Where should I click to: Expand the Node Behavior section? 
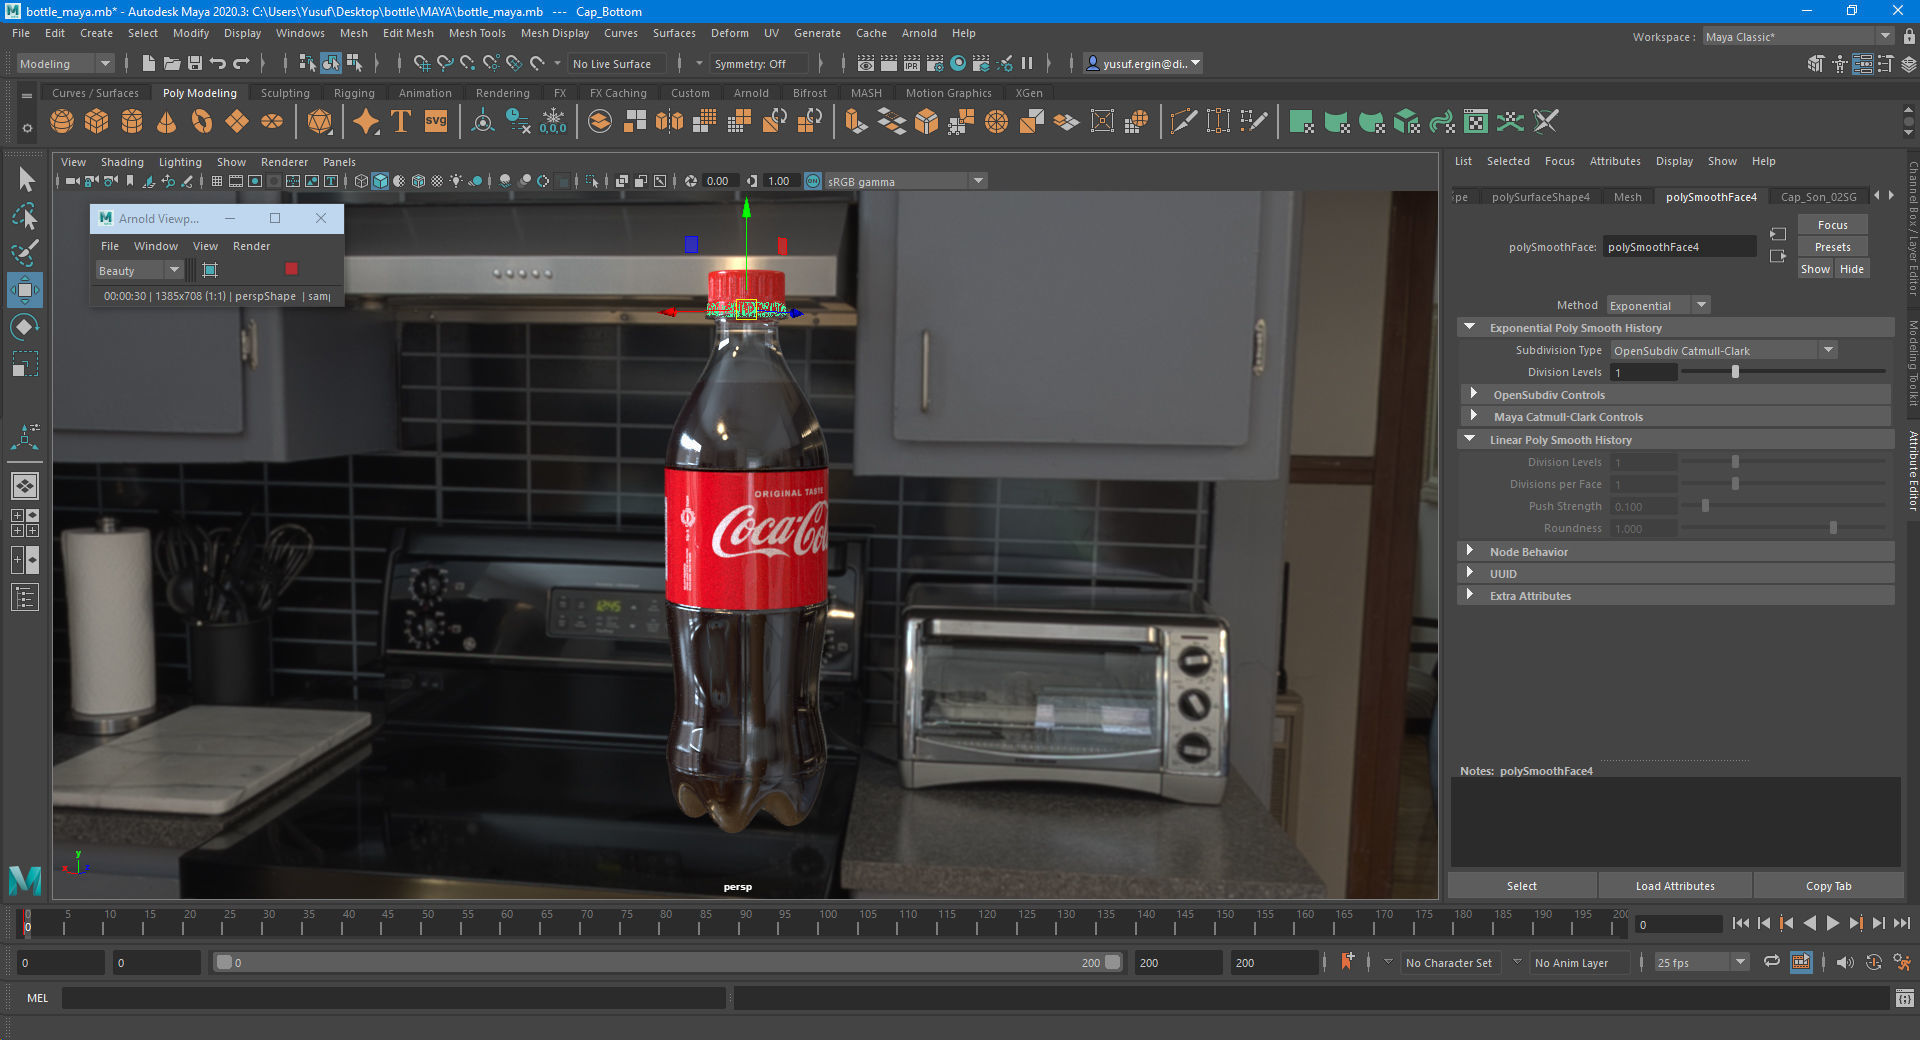[x=1470, y=551]
